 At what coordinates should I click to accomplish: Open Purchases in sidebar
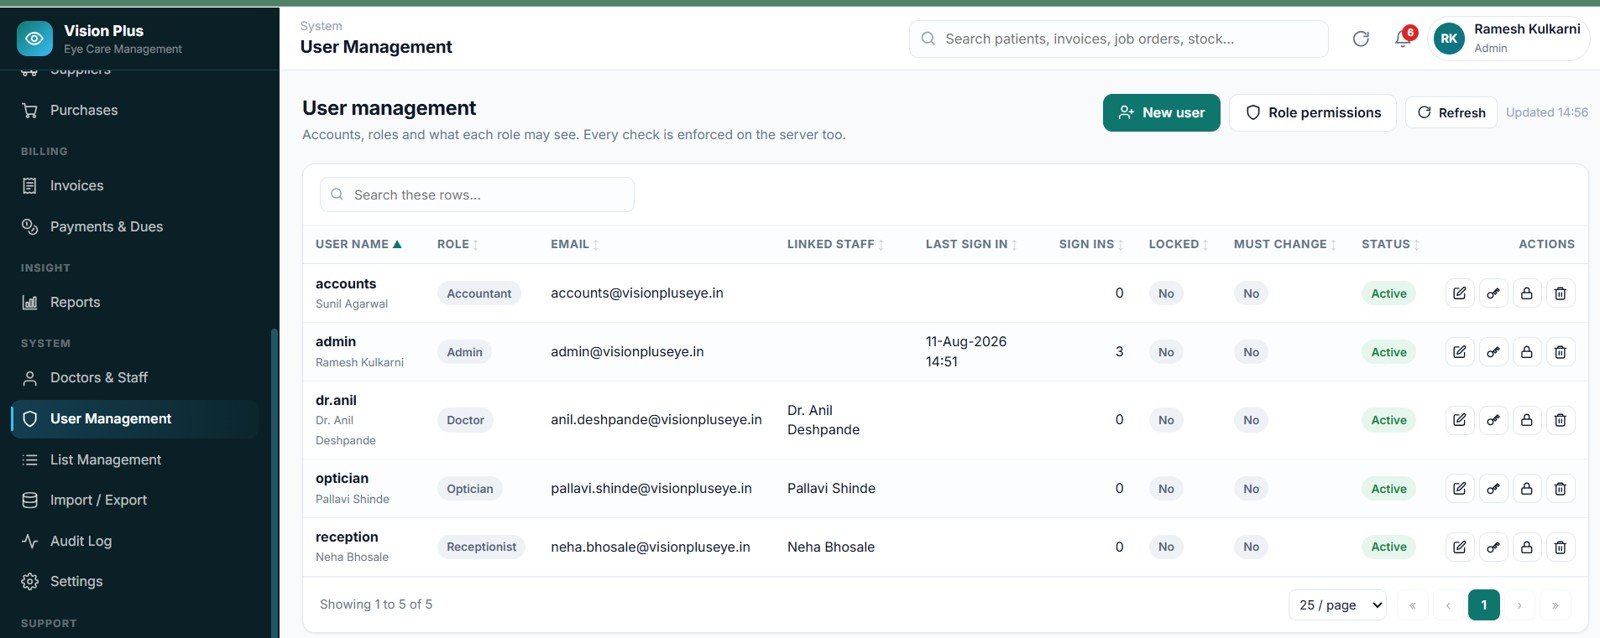pos(134,110)
